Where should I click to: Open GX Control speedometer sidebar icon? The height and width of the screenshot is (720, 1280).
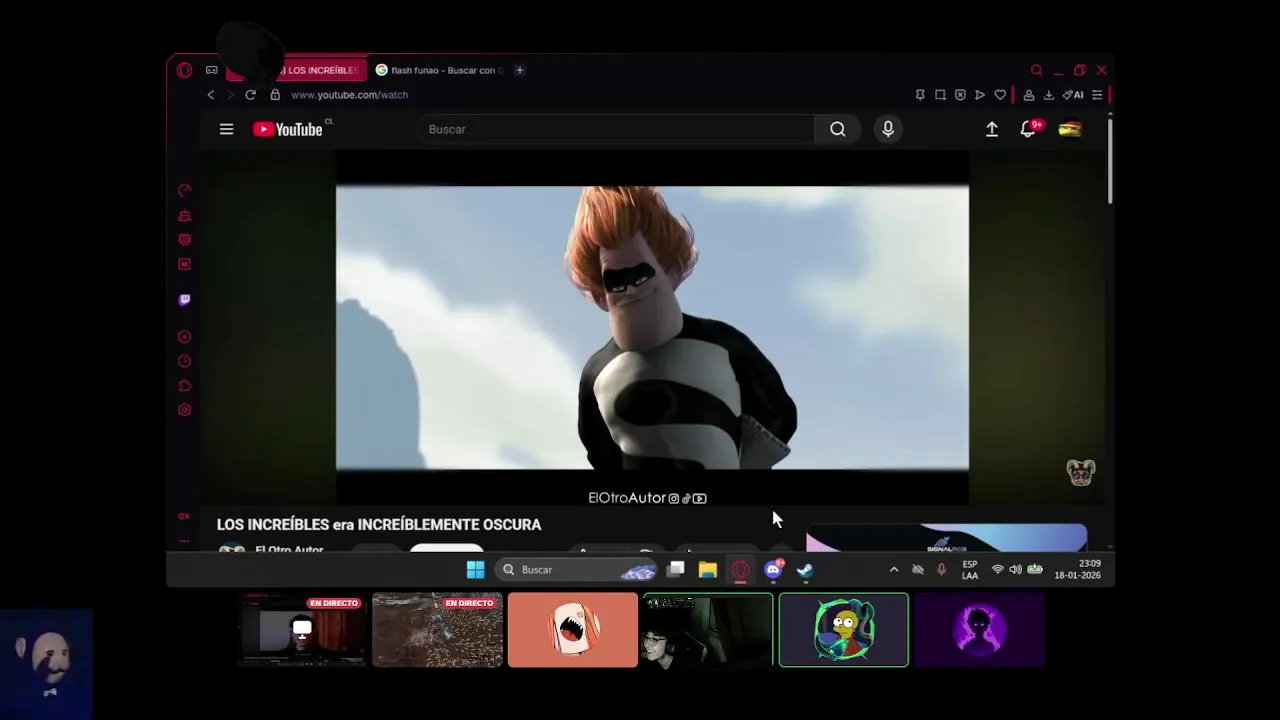click(184, 190)
